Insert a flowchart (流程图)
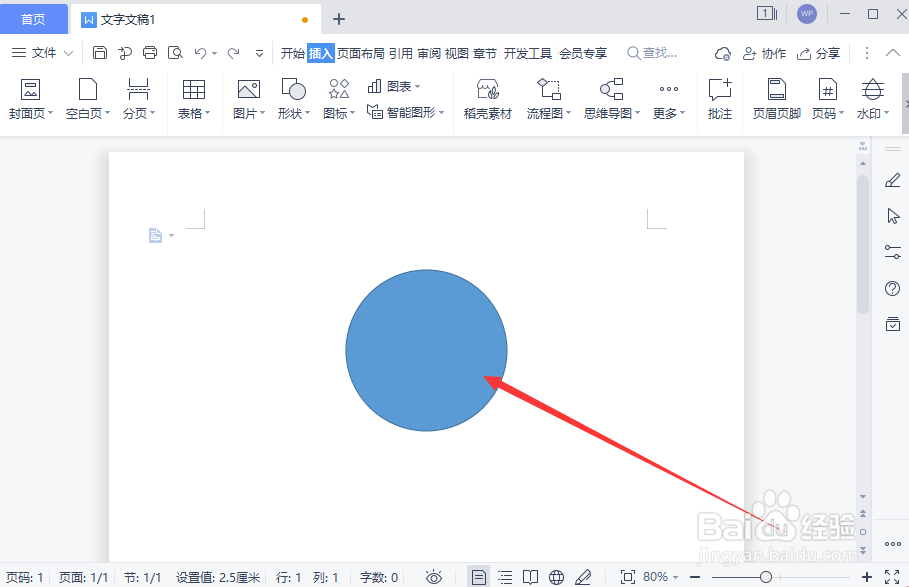 [x=548, y=99]
